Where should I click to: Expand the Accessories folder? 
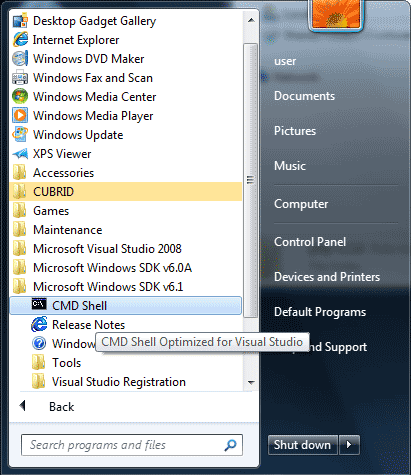(x=126, y=173)
